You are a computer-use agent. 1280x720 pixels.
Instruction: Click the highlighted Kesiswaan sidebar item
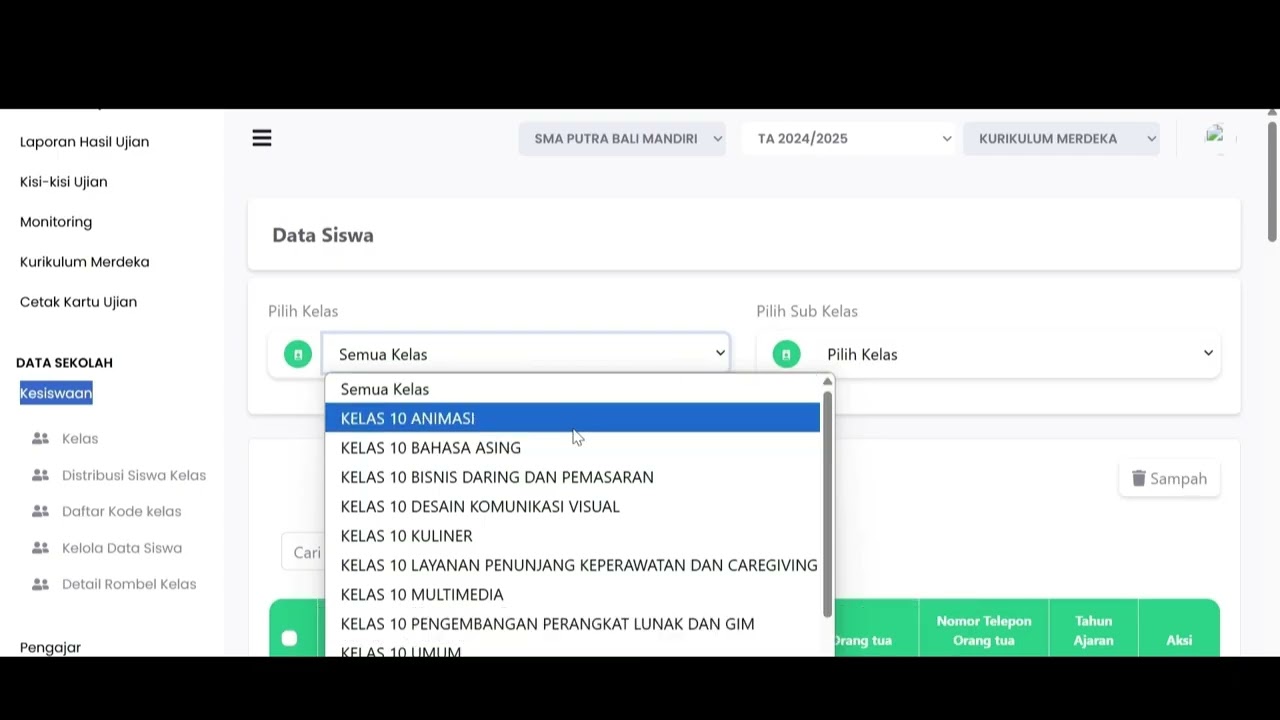pos(56,393)
